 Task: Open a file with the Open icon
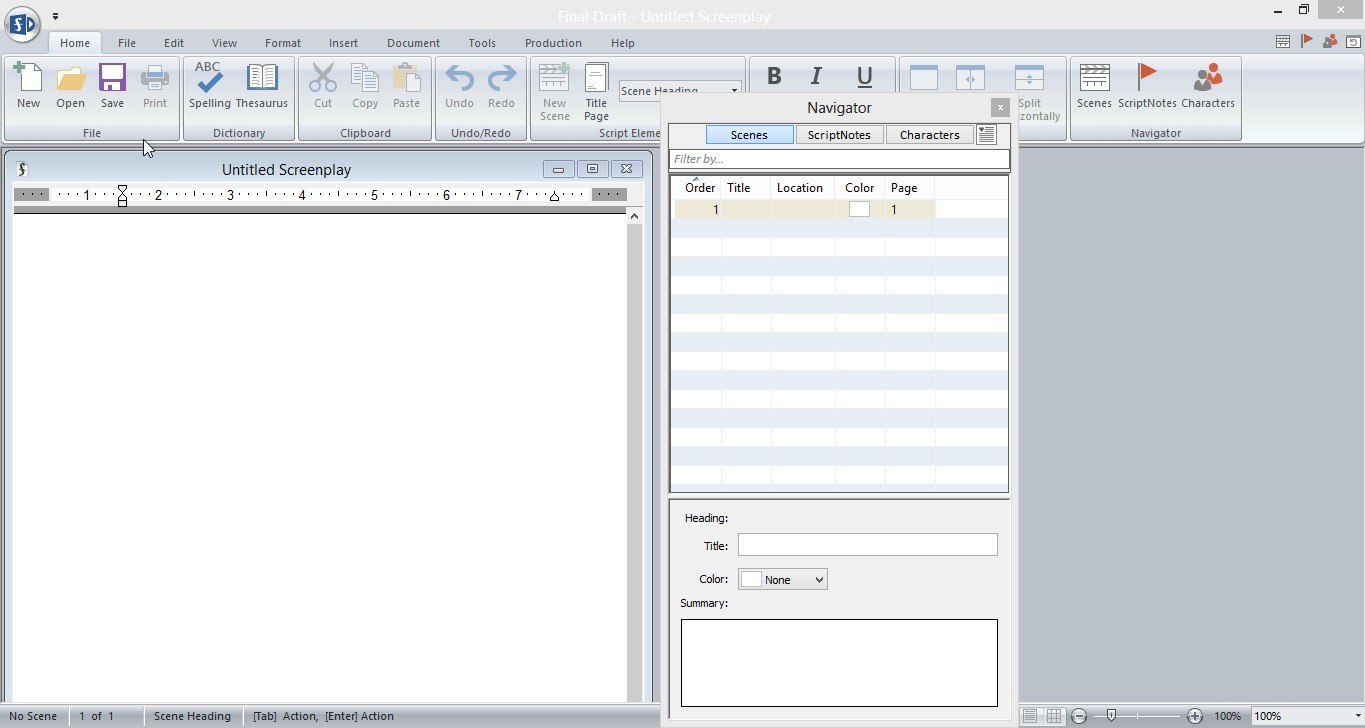[70, 86]
